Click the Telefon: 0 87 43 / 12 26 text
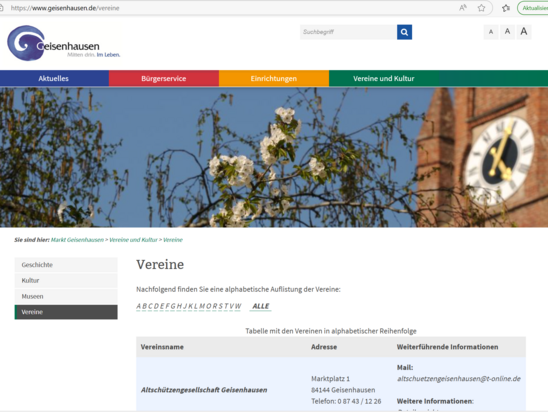 point(346,401)
